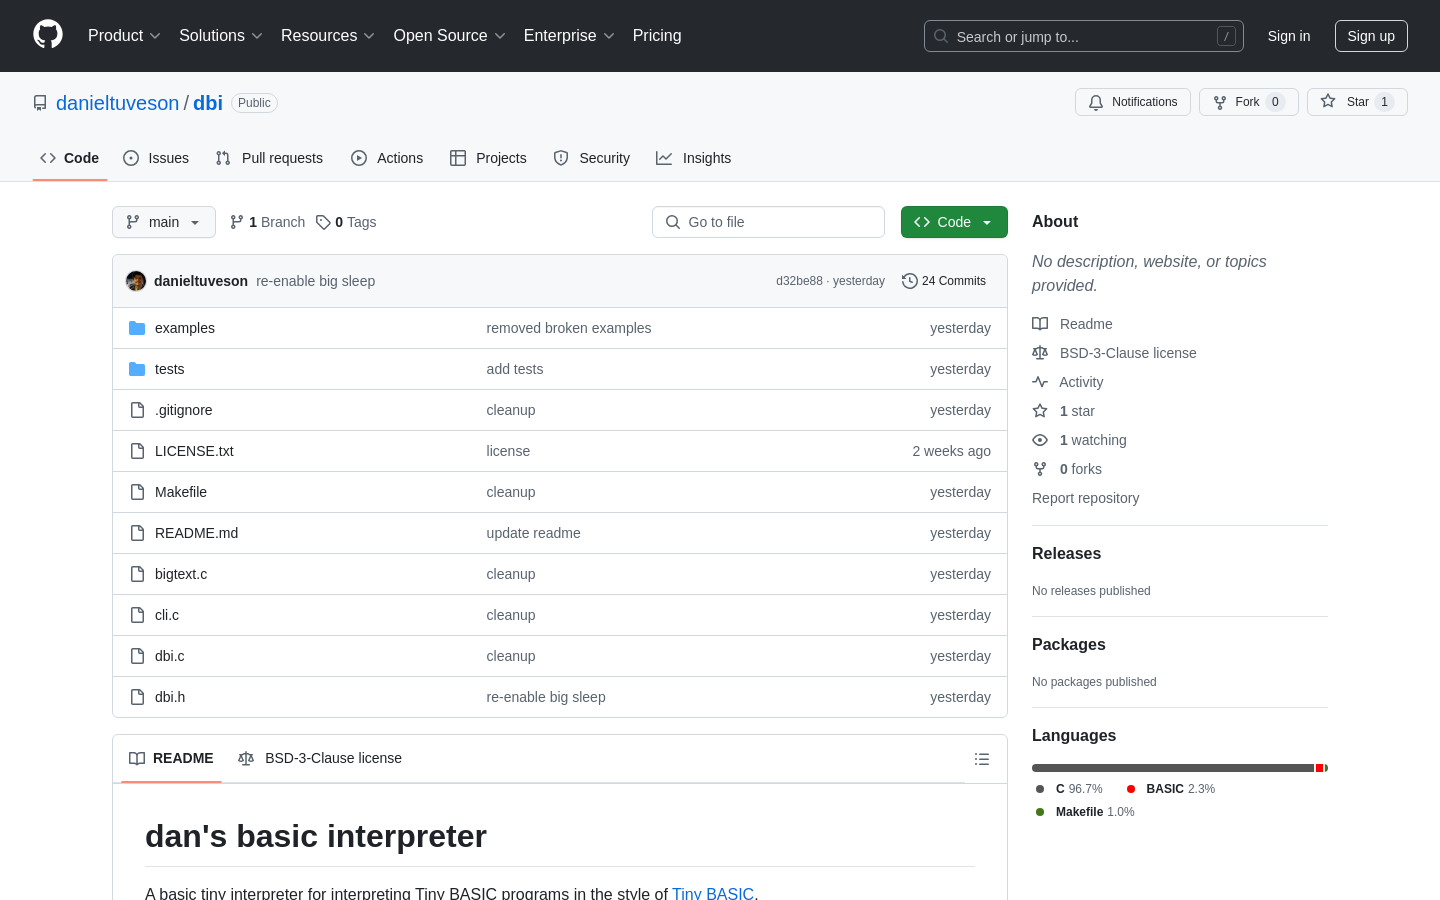Click the 1 star link in About
The image size is (1440, 900).
click(x=1077, y=411)
